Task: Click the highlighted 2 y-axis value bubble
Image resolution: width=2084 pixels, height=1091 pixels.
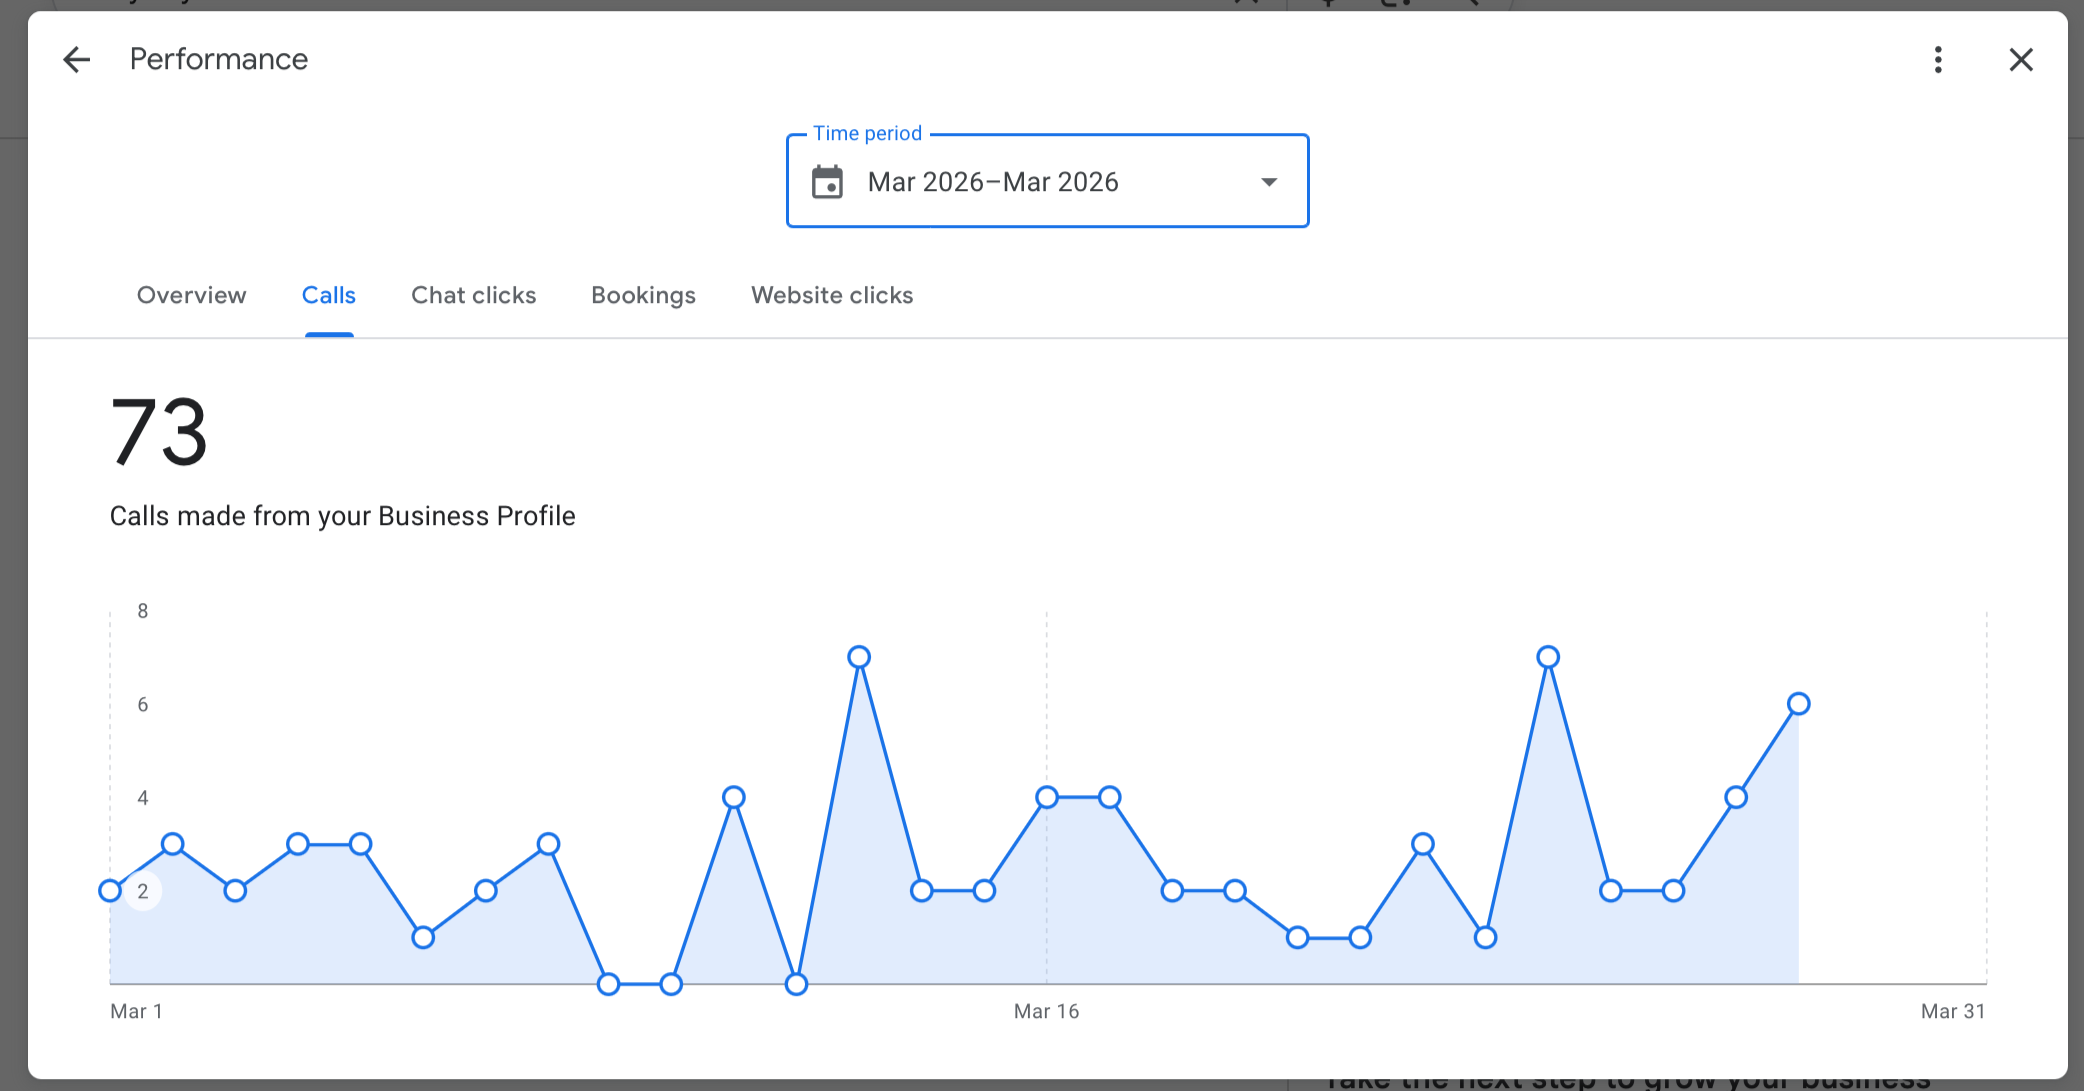Action: click(x=143, y=891)
